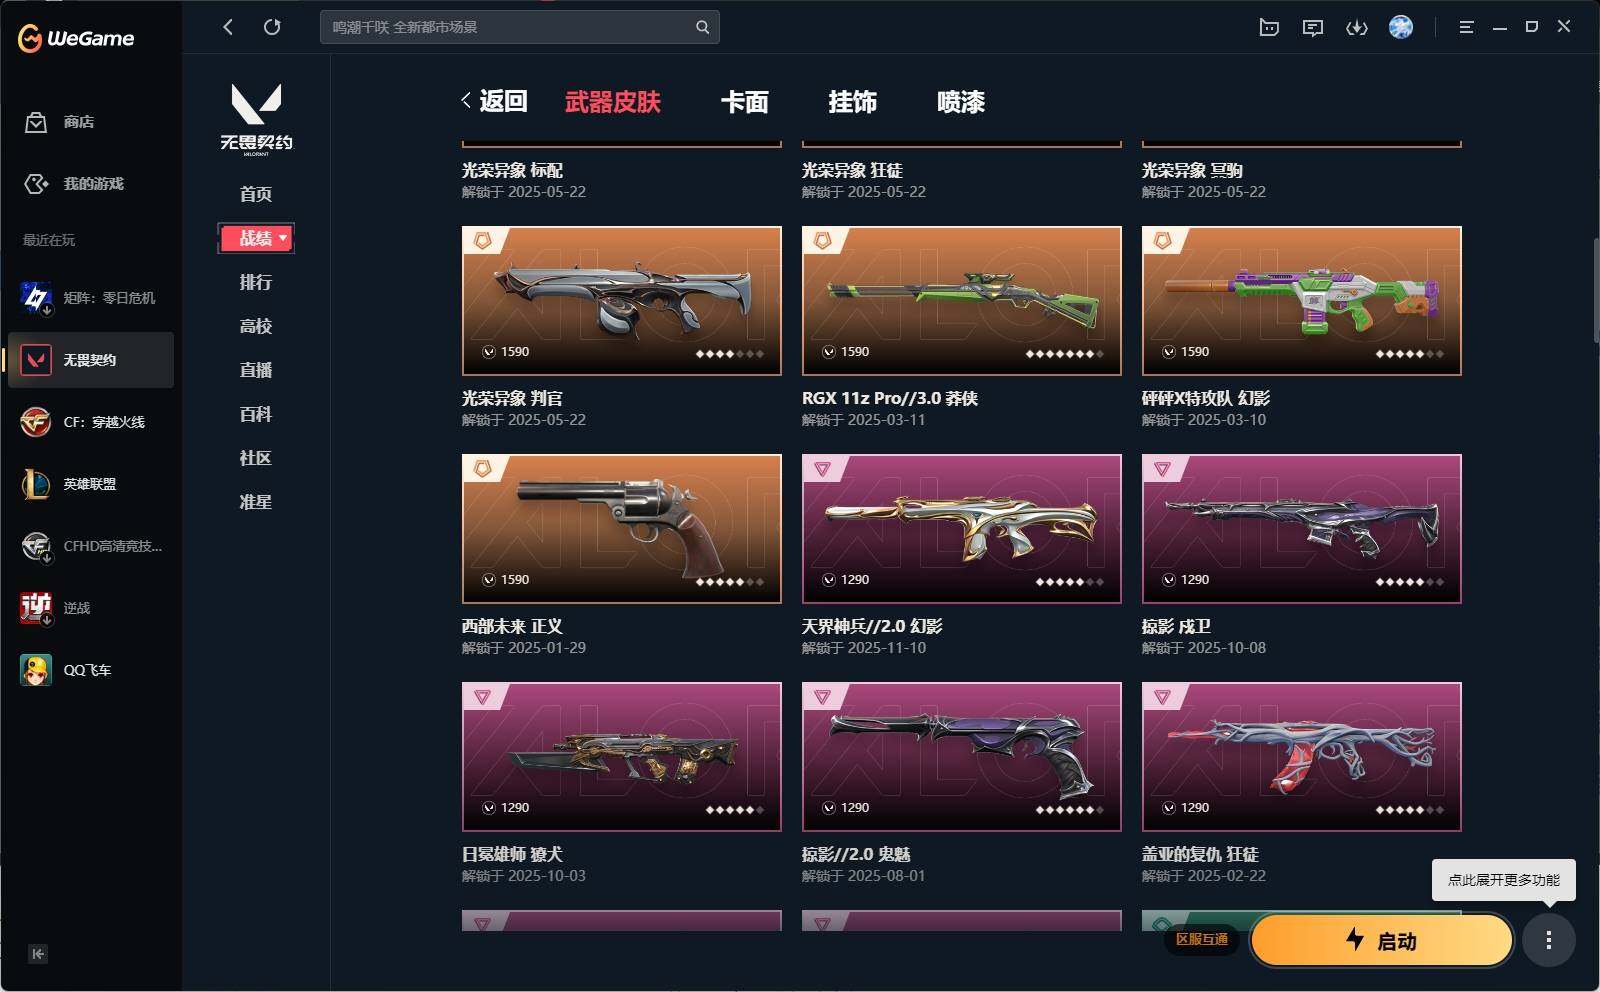This screenshot has width=1600, height=992.
Task: Open the messages icon in title bar
Action: pyautogui.click(x=1313, y=28)
